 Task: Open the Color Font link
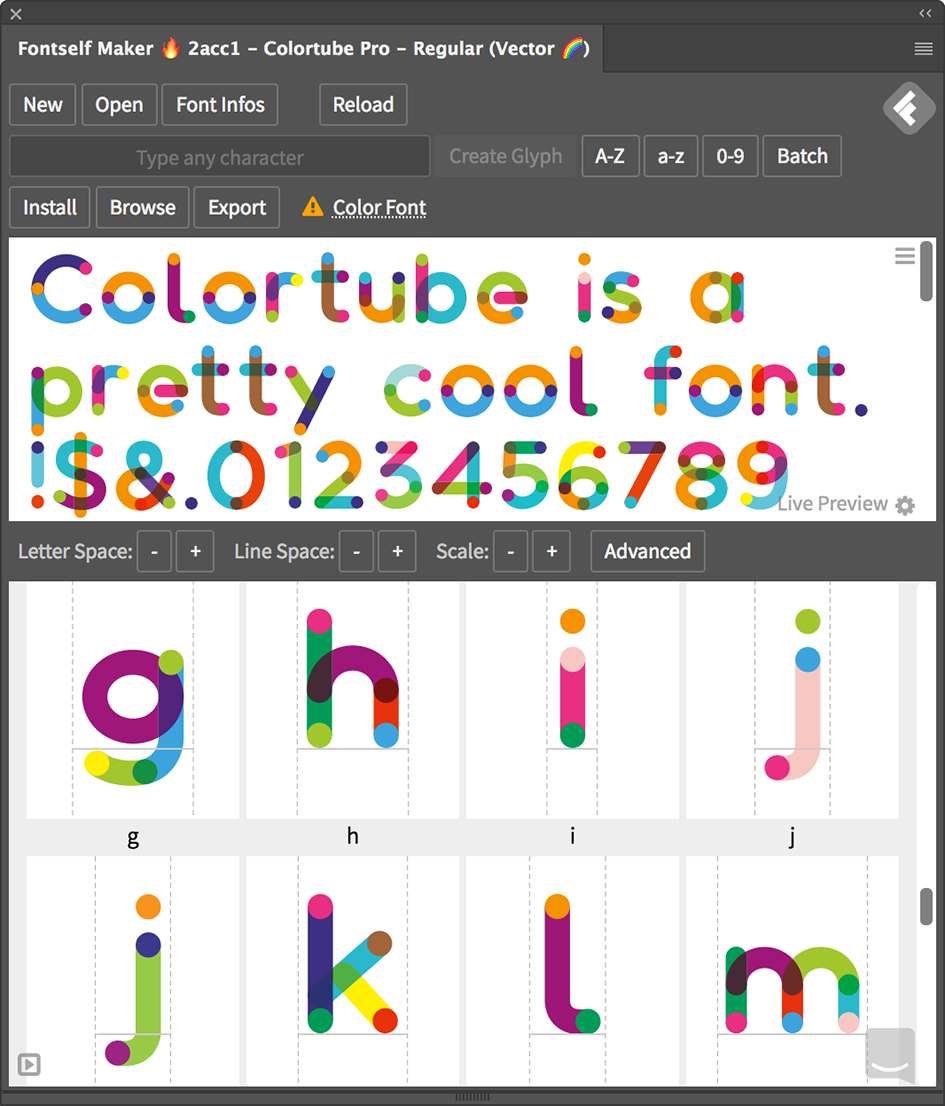coord(379,207)
